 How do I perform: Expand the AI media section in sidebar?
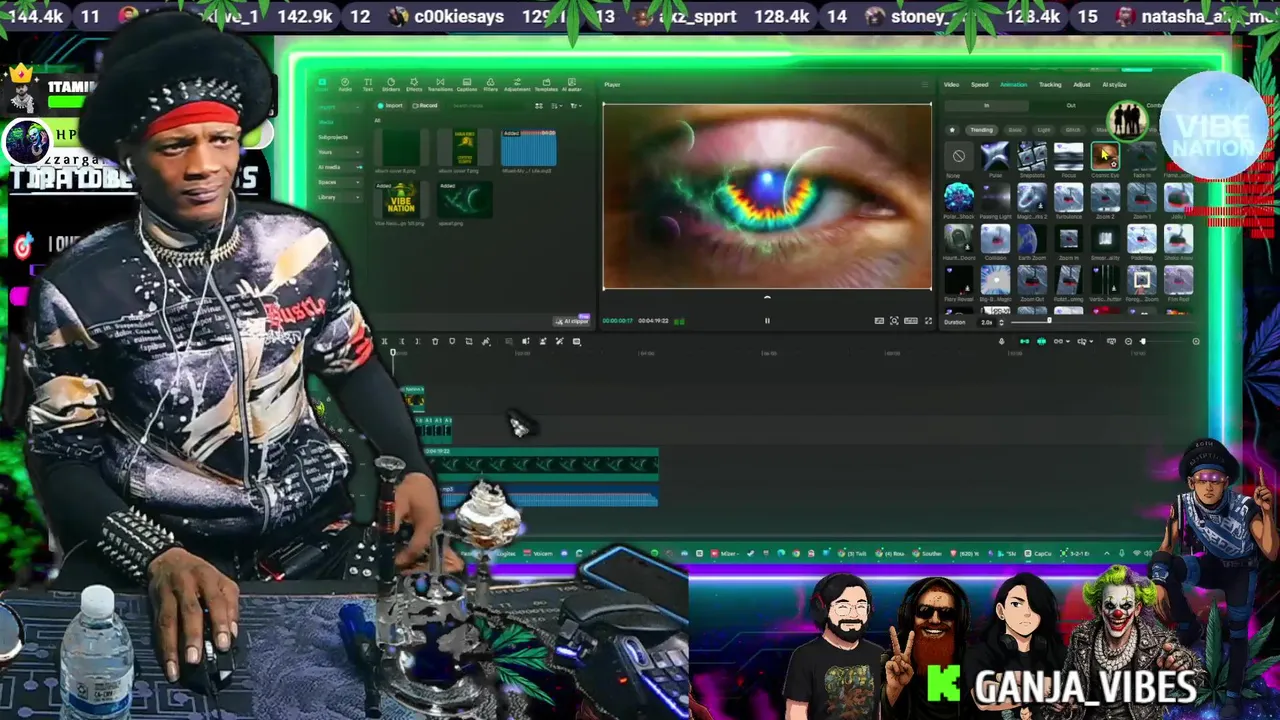tap(338, 167)
